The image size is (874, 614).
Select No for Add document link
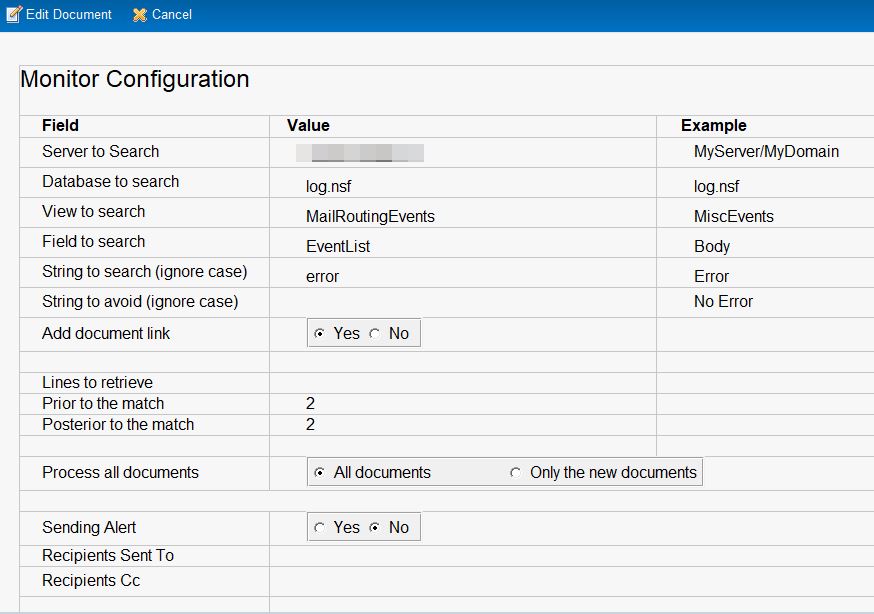coord(375,334)
